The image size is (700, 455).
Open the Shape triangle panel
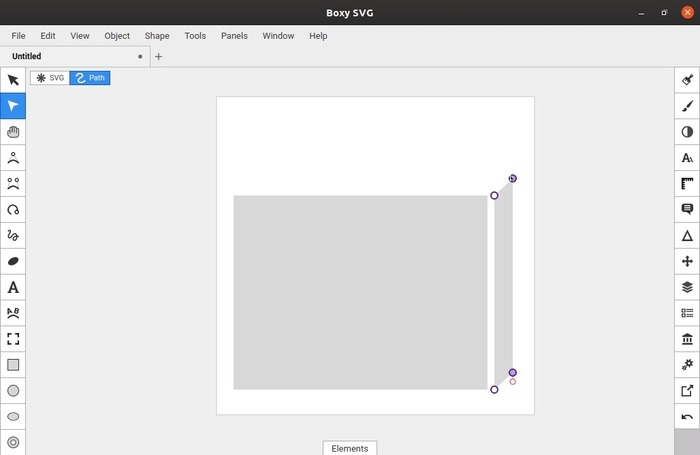[687, 235]
